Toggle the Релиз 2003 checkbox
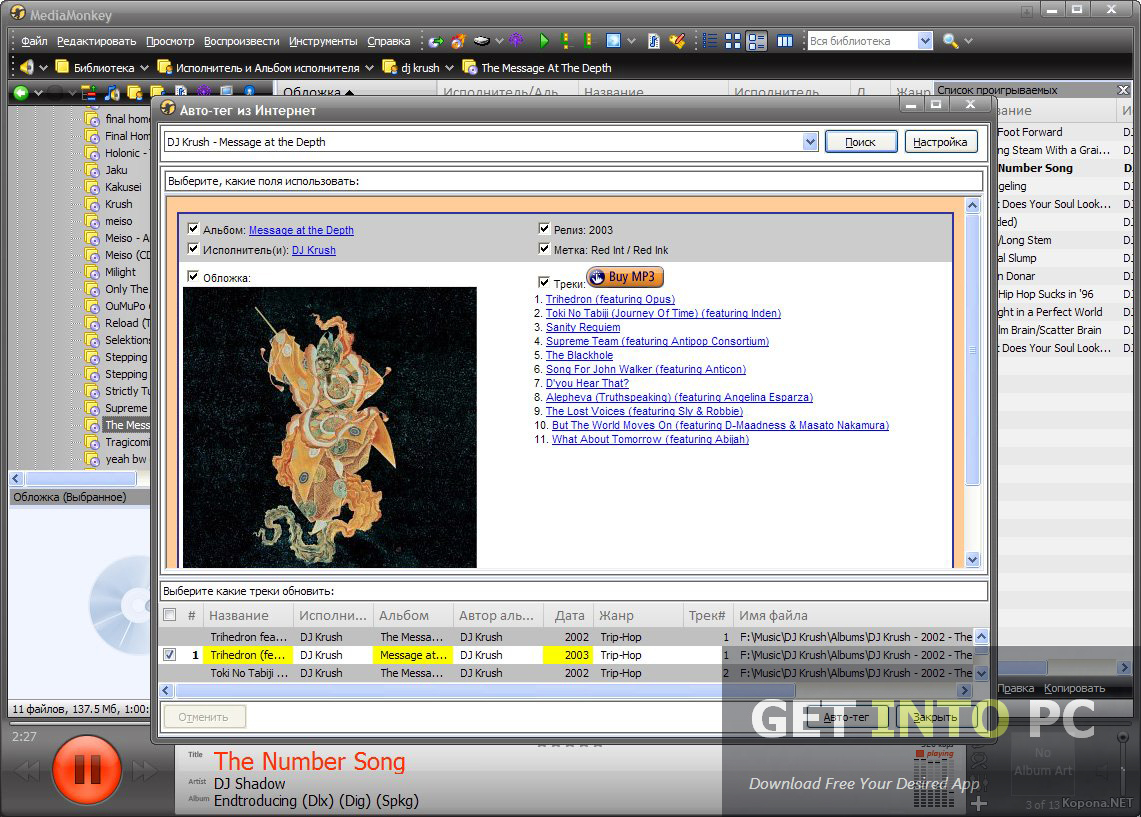This screenshot has width=1141, height=817. [544, 228]
